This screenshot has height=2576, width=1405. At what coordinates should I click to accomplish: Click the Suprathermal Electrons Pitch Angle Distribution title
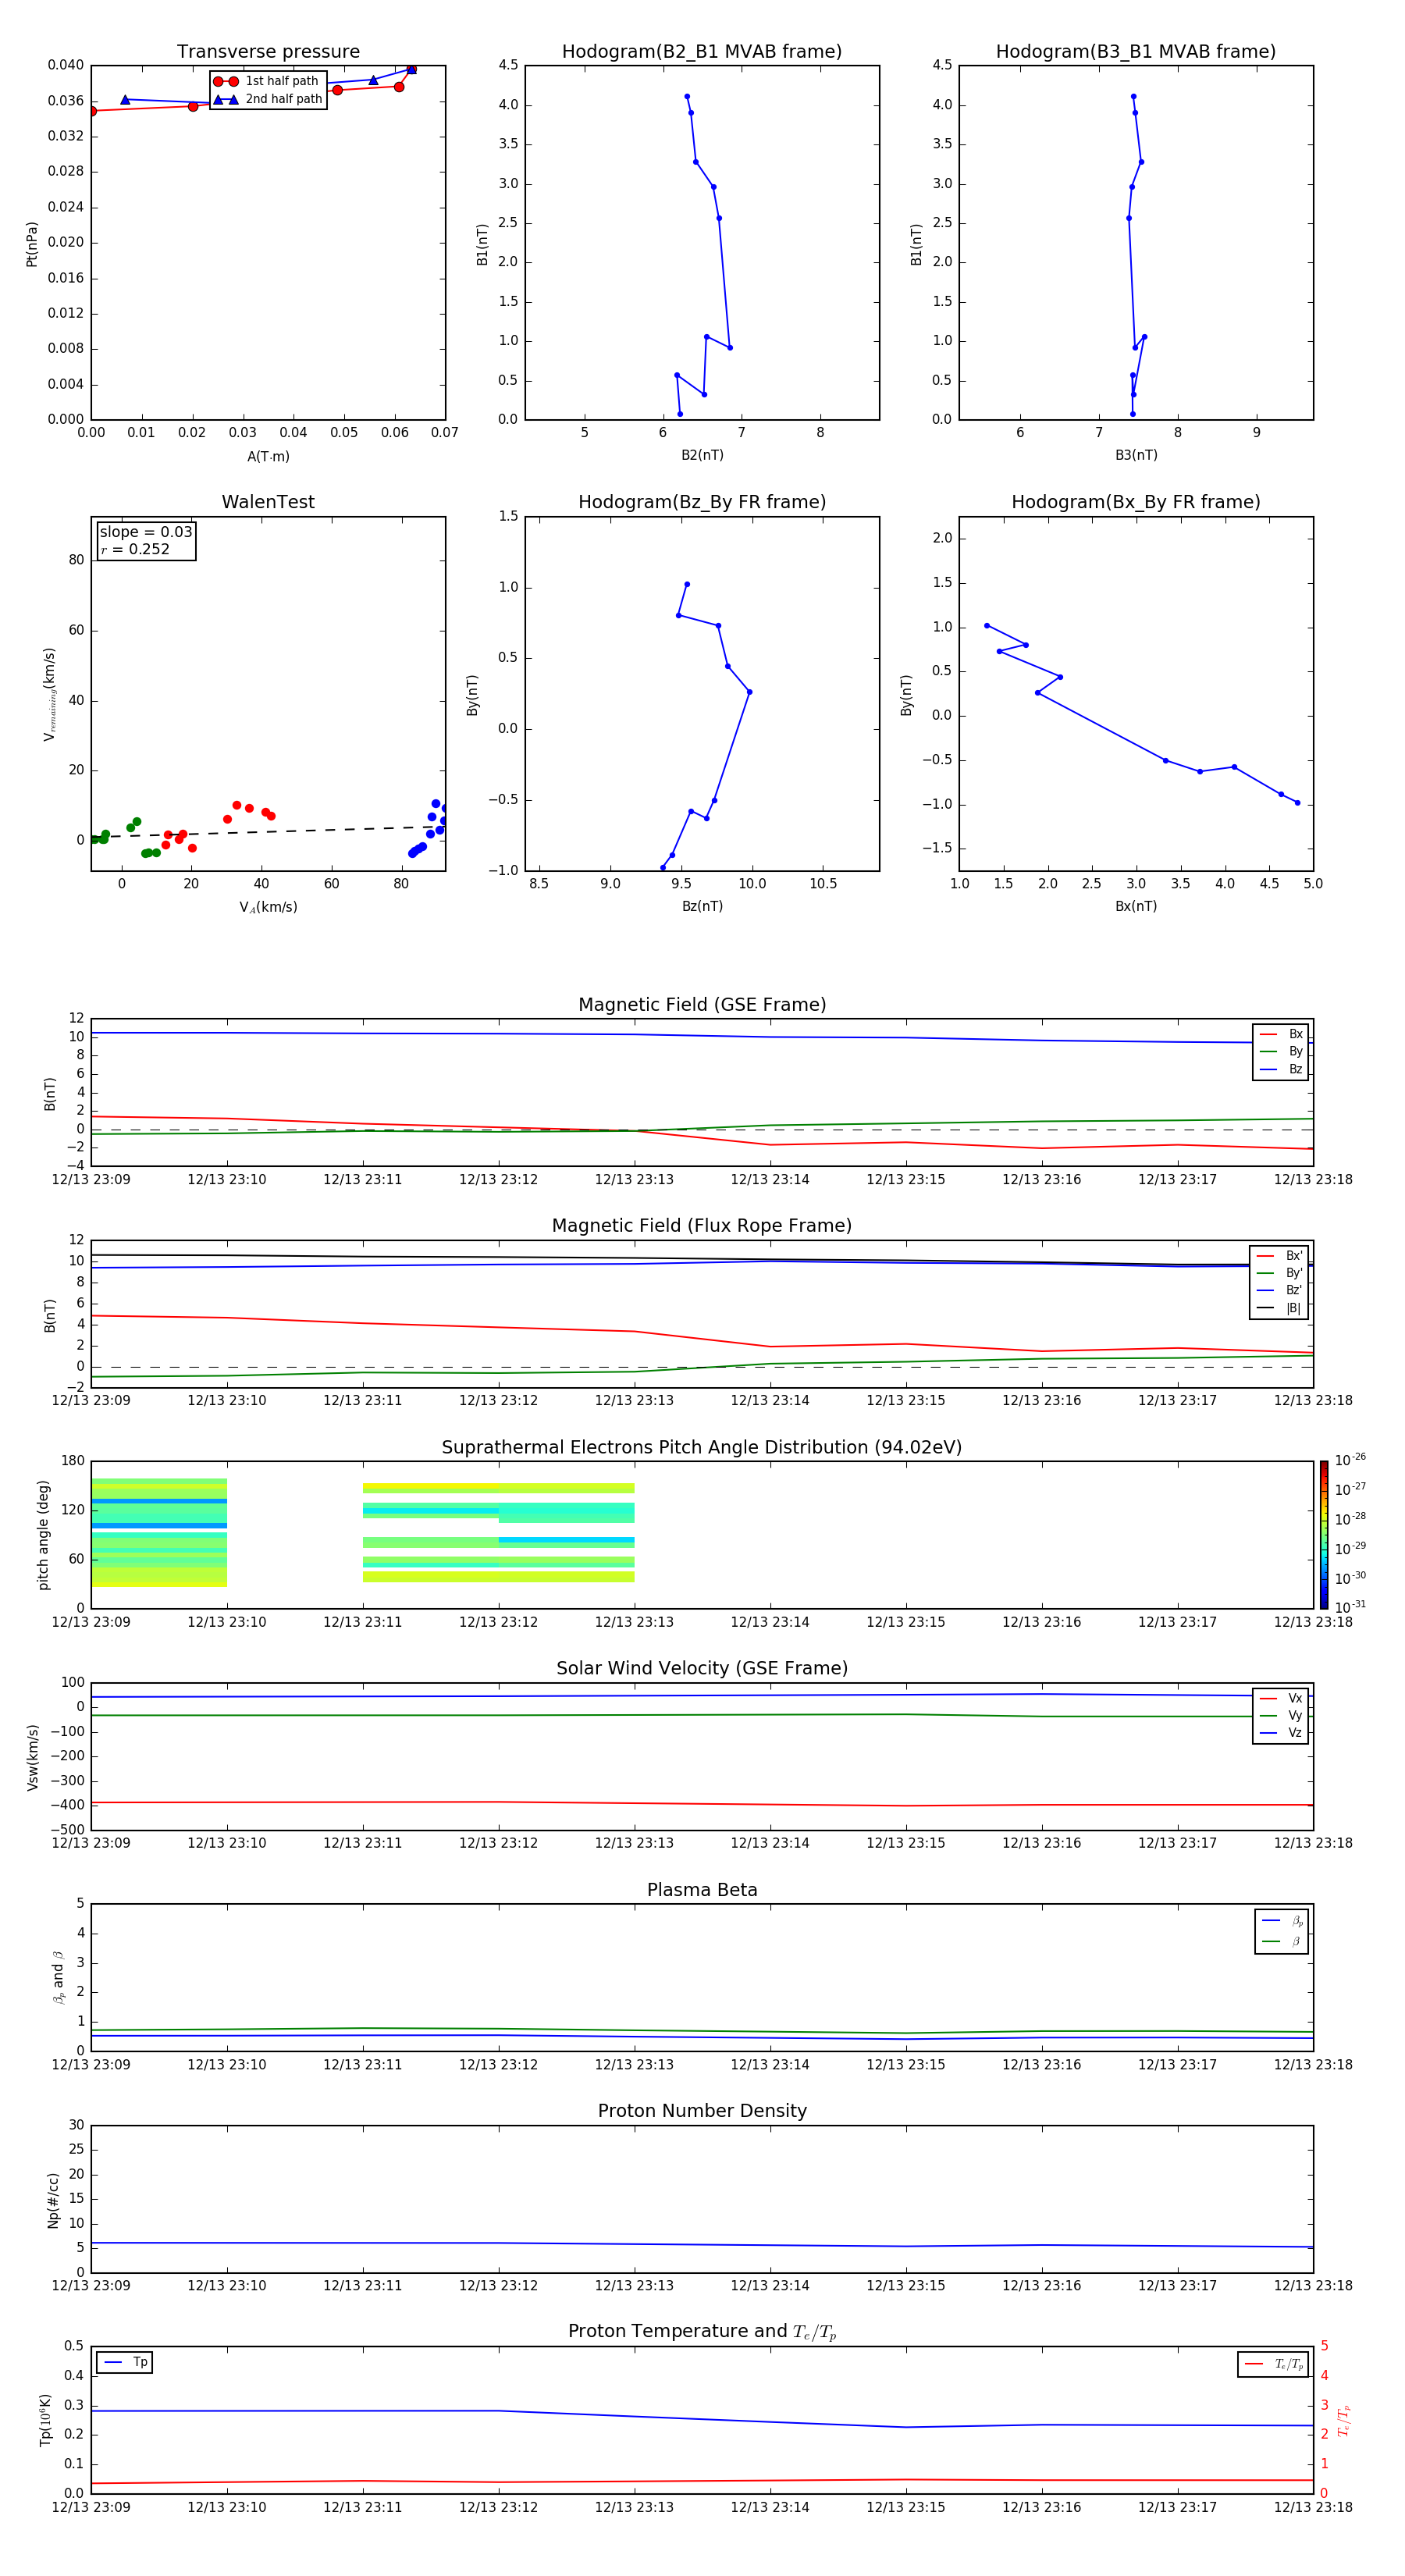coord(702,1448)
